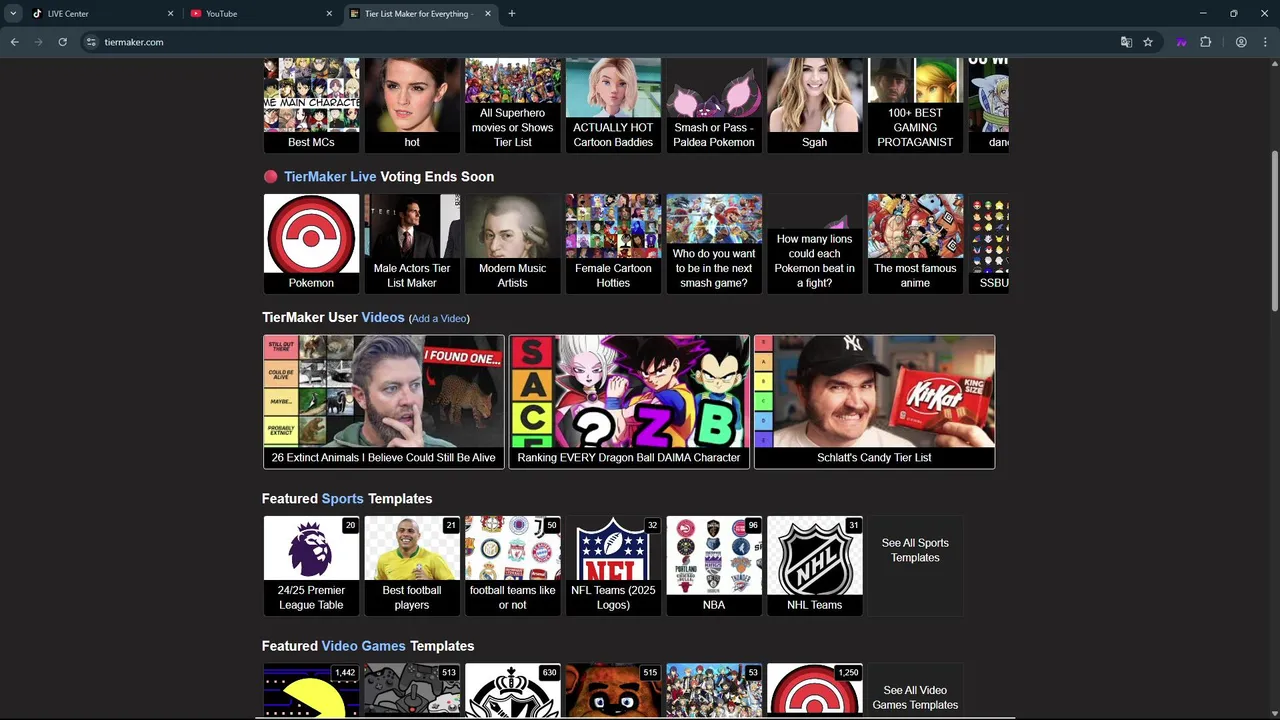
Task: Open the NBA template
Action: (714, 565)
